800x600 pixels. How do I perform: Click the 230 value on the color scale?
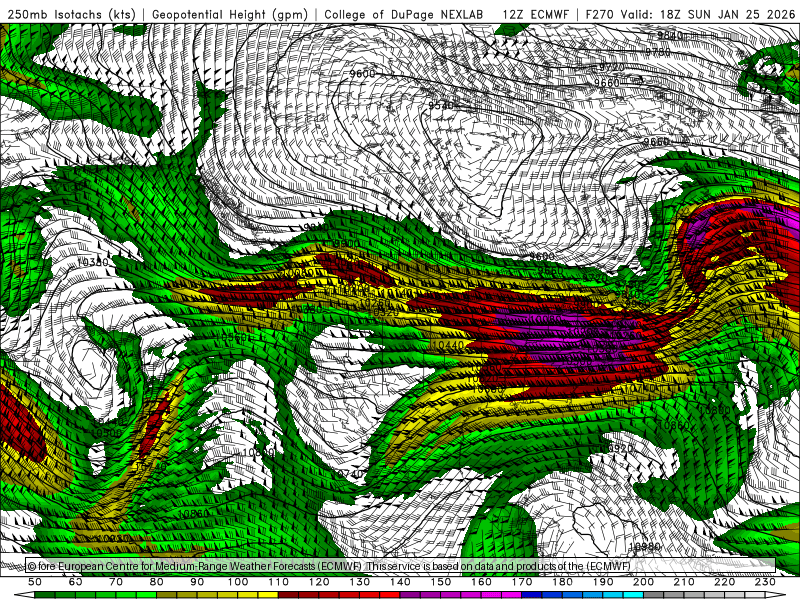point(765,582)
